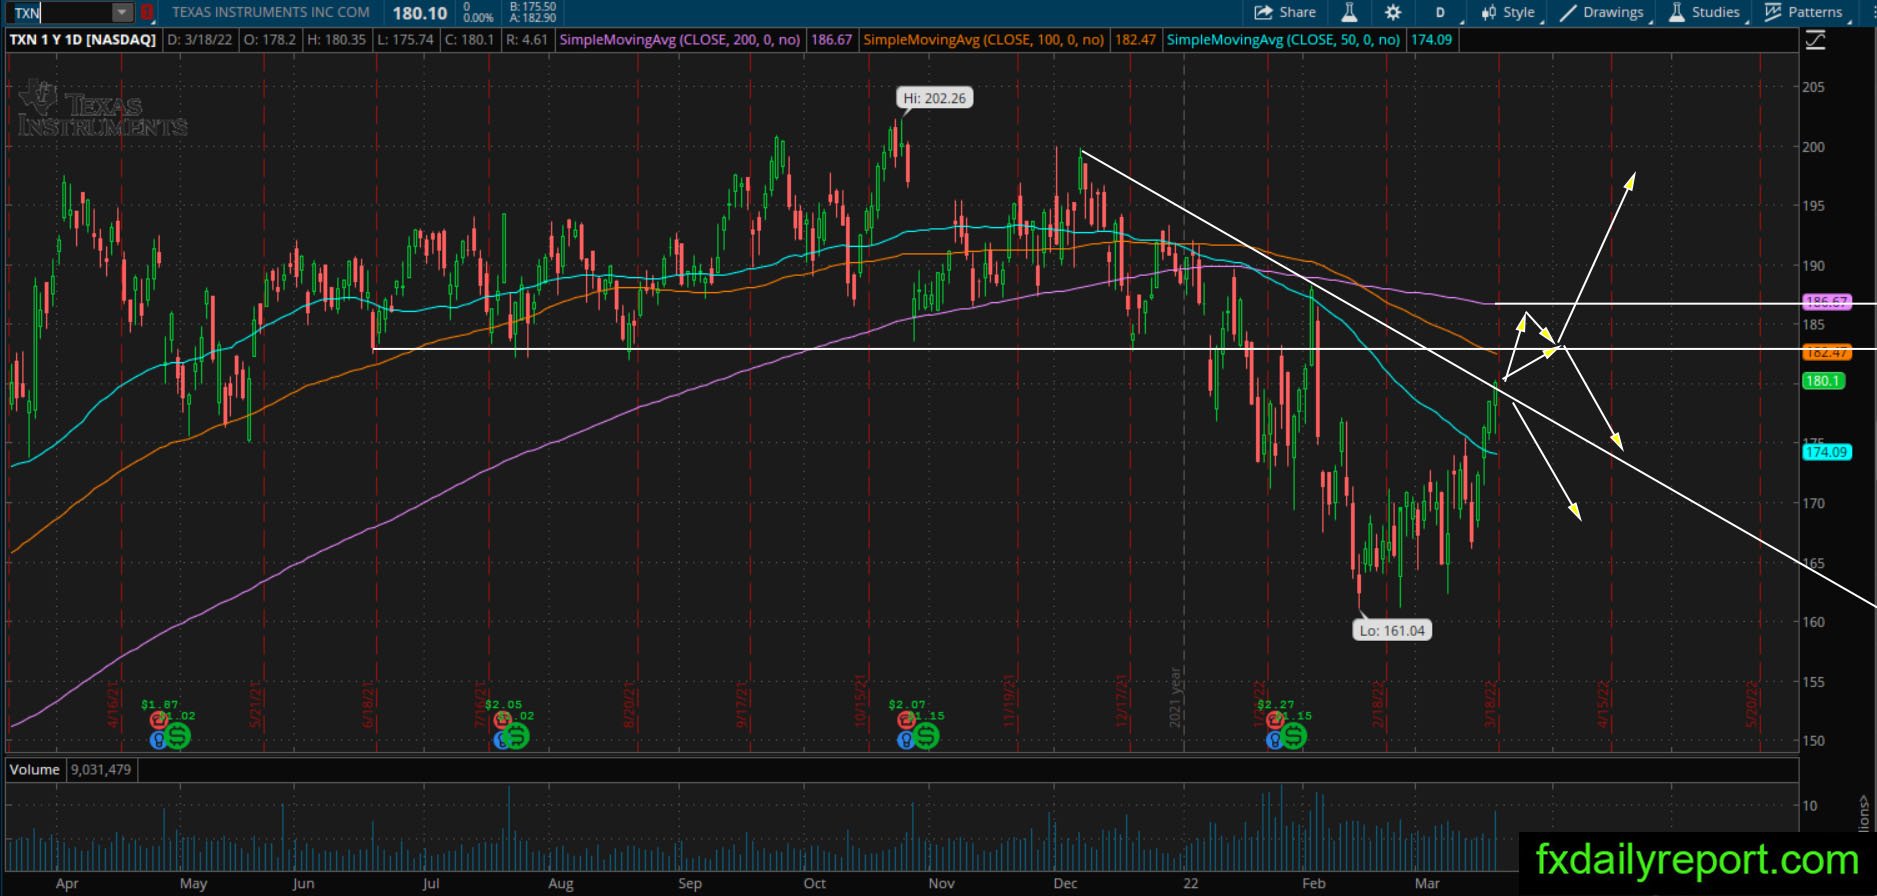1877x896 pixels.
Task: Click the green dividend icon near July 2021
Action: click(x=516, y=737)
